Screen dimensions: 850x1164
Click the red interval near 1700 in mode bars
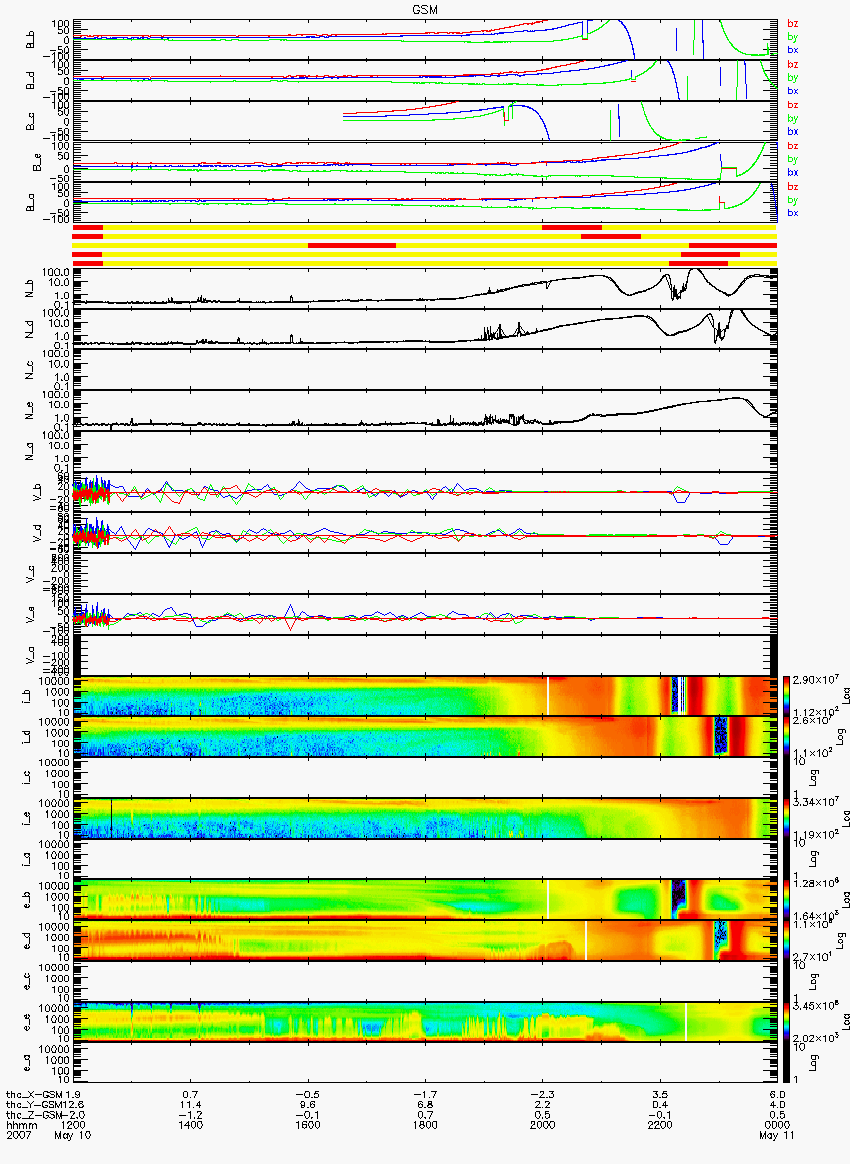coord(352,245)
